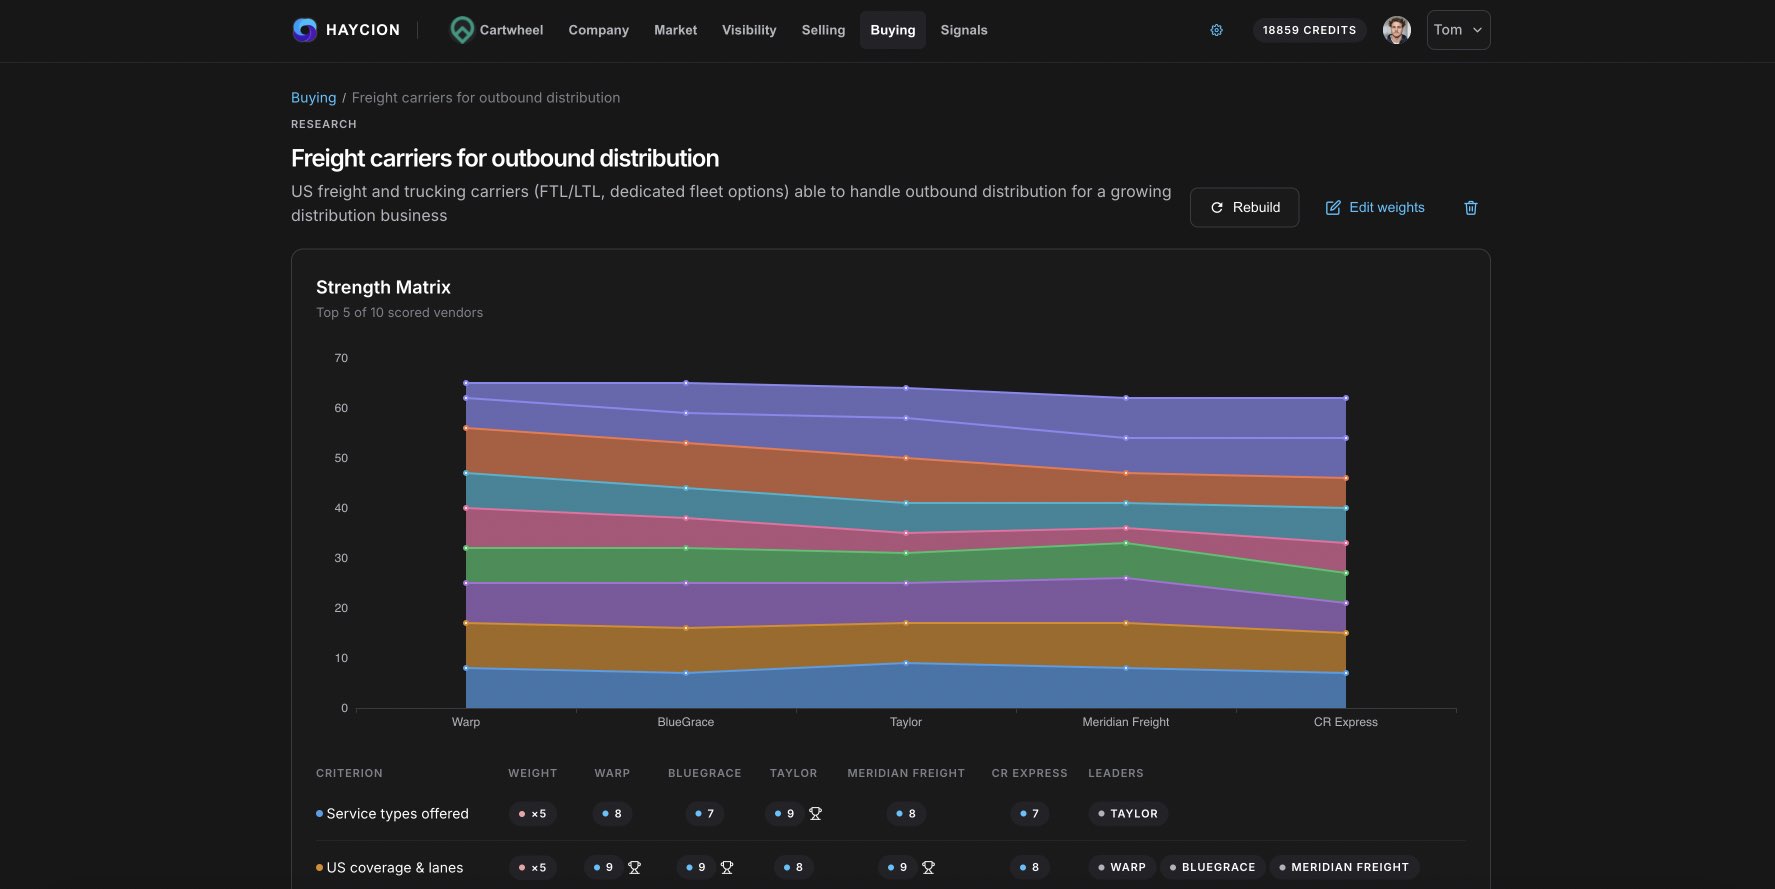1775x889 pixels.
Task: Click the WEIGHT column header
Action: [x=532, y=774]
